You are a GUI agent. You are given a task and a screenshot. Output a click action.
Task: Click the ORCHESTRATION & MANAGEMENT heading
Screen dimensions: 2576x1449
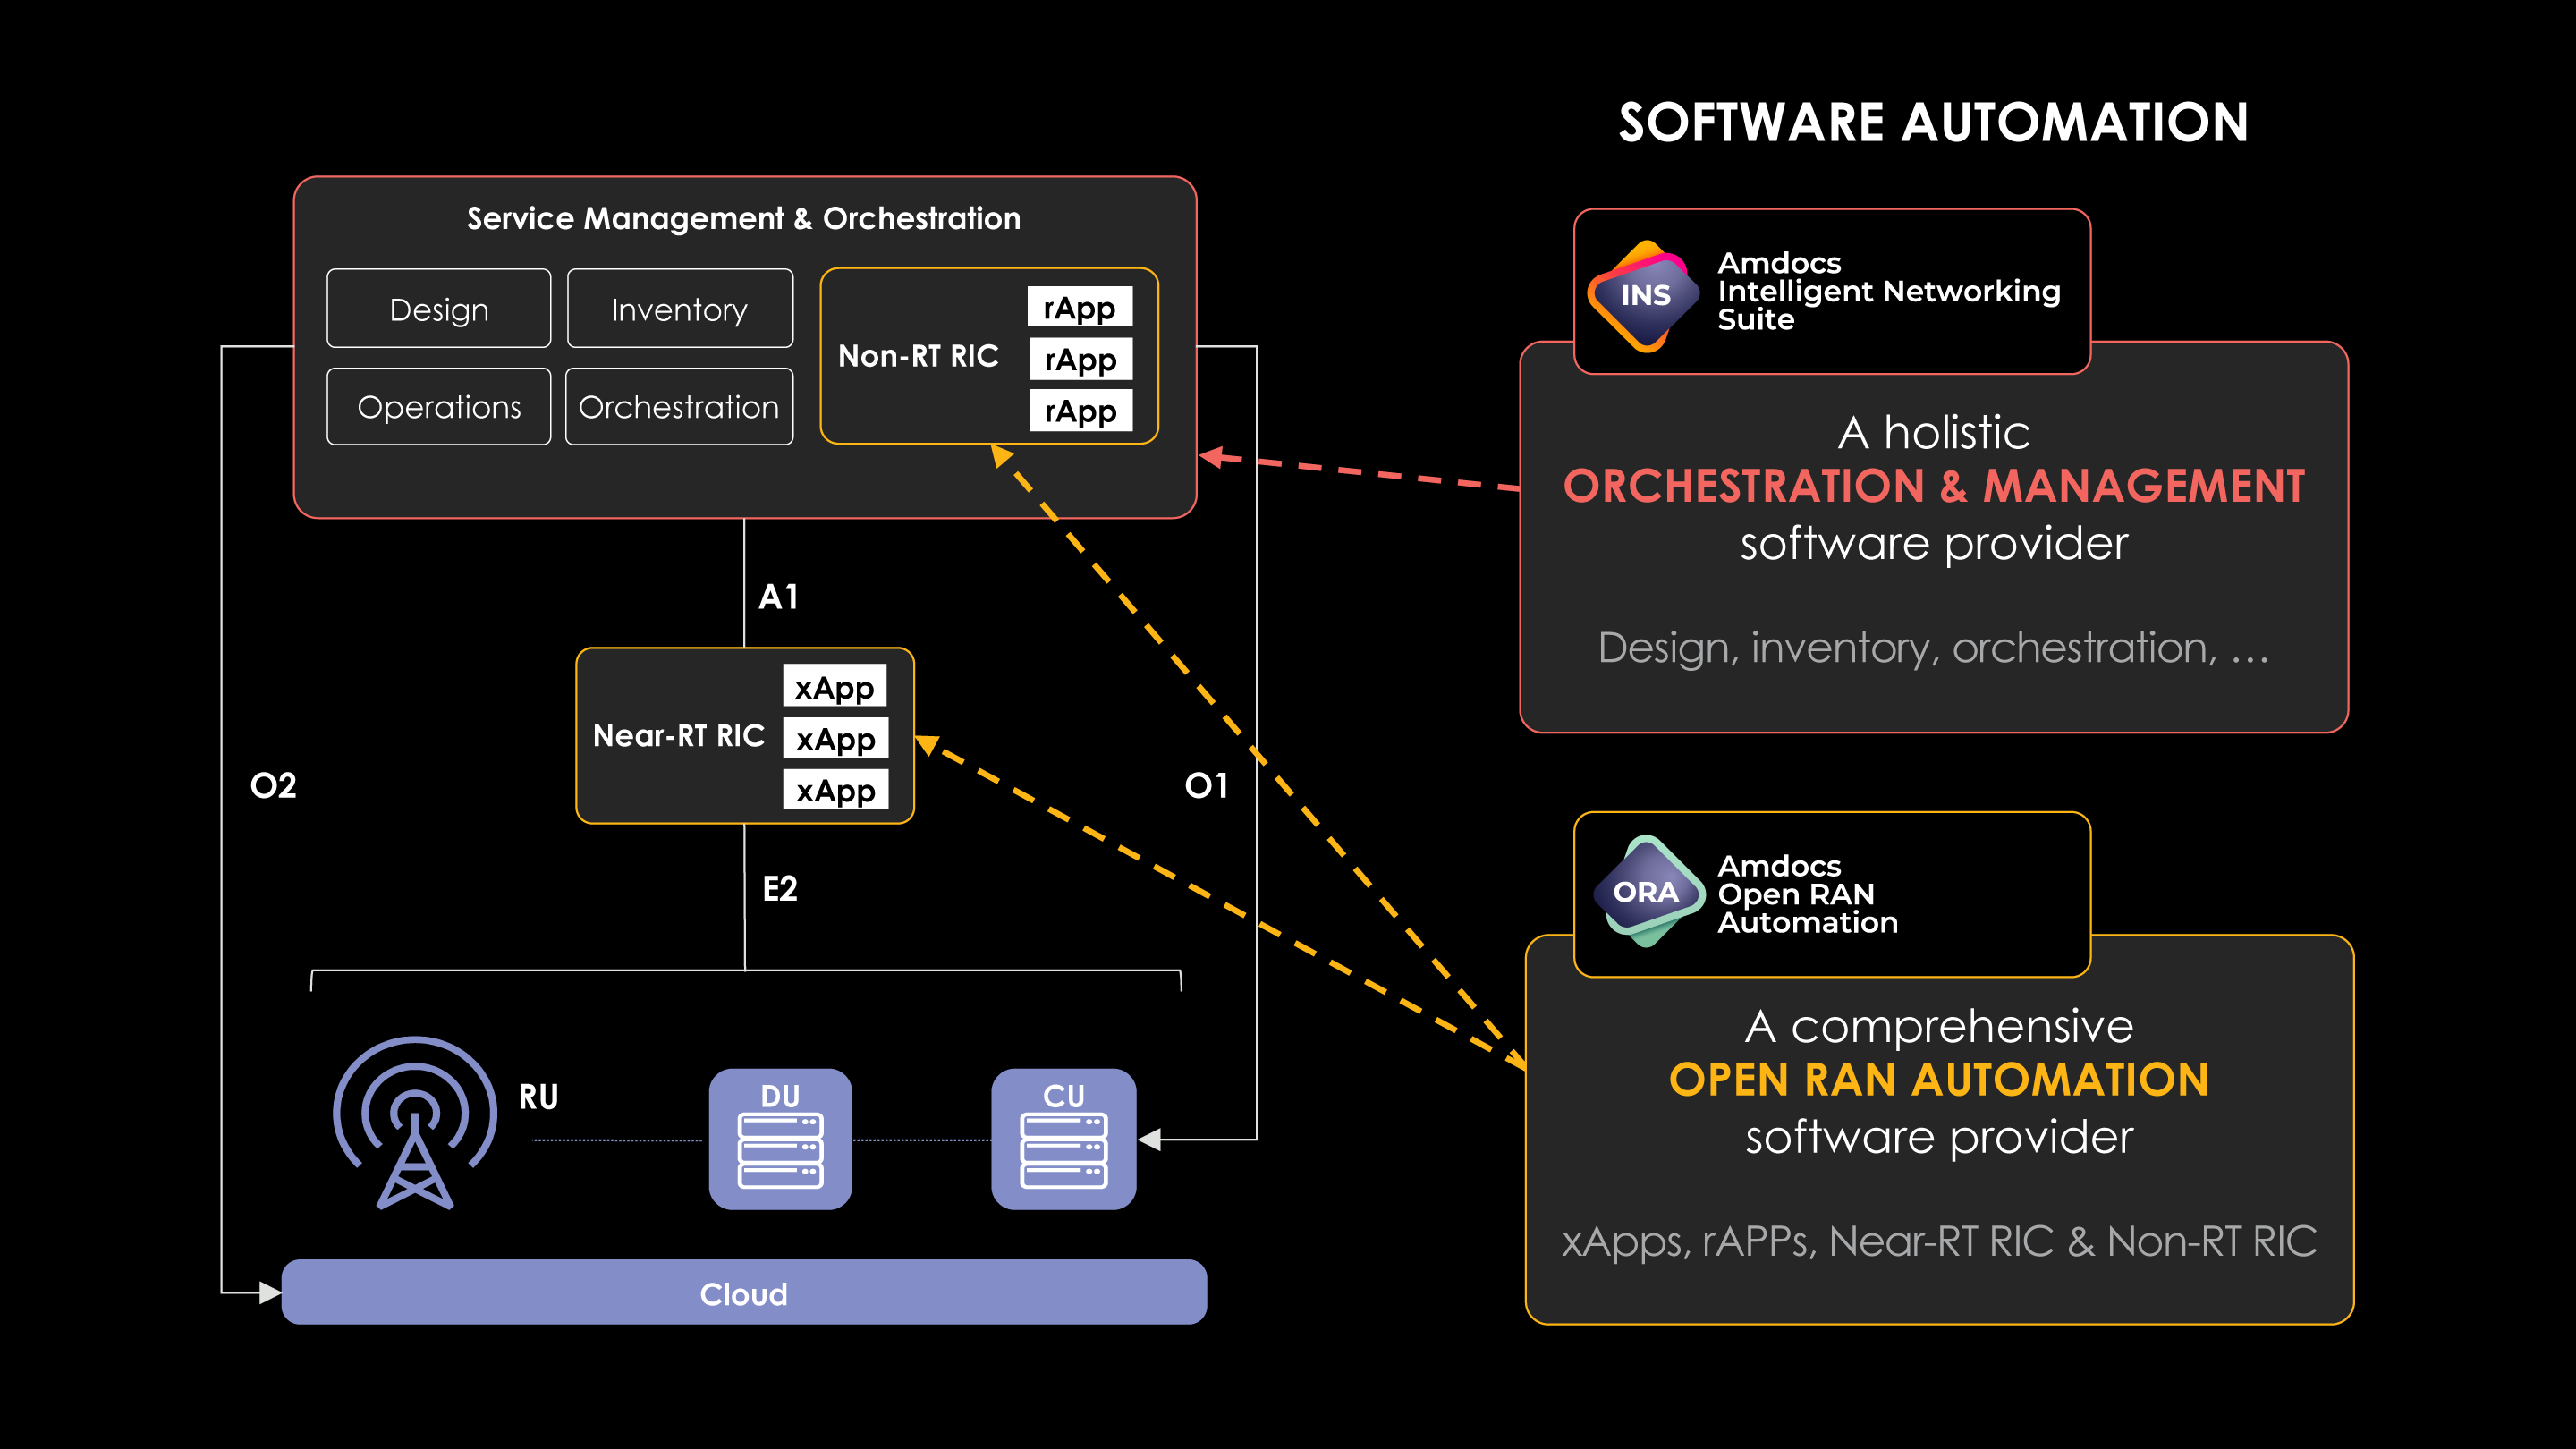pyautogui.click(x=1934, y=487)
